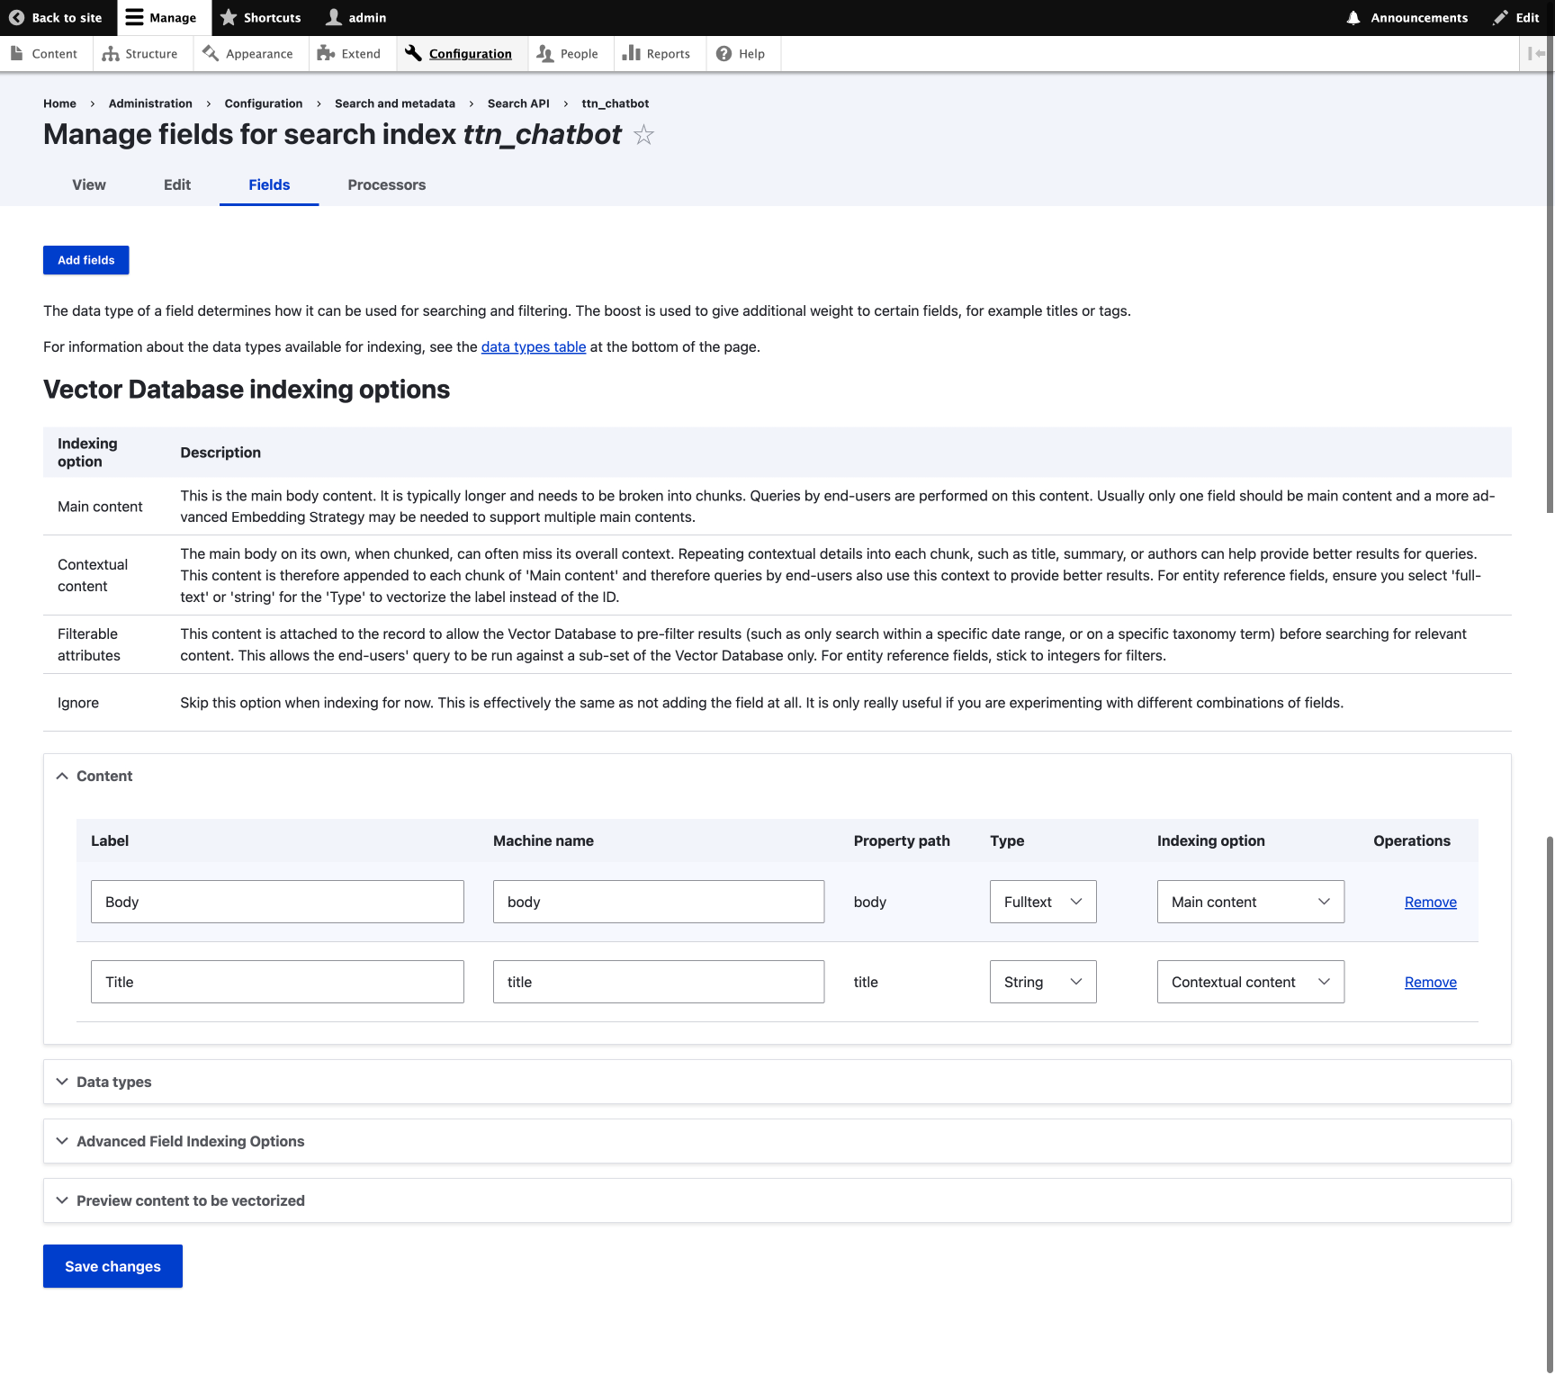Open the Reports bar-chart icon
Viewport: 1555px width, 1375px height.
coord(629,53)
